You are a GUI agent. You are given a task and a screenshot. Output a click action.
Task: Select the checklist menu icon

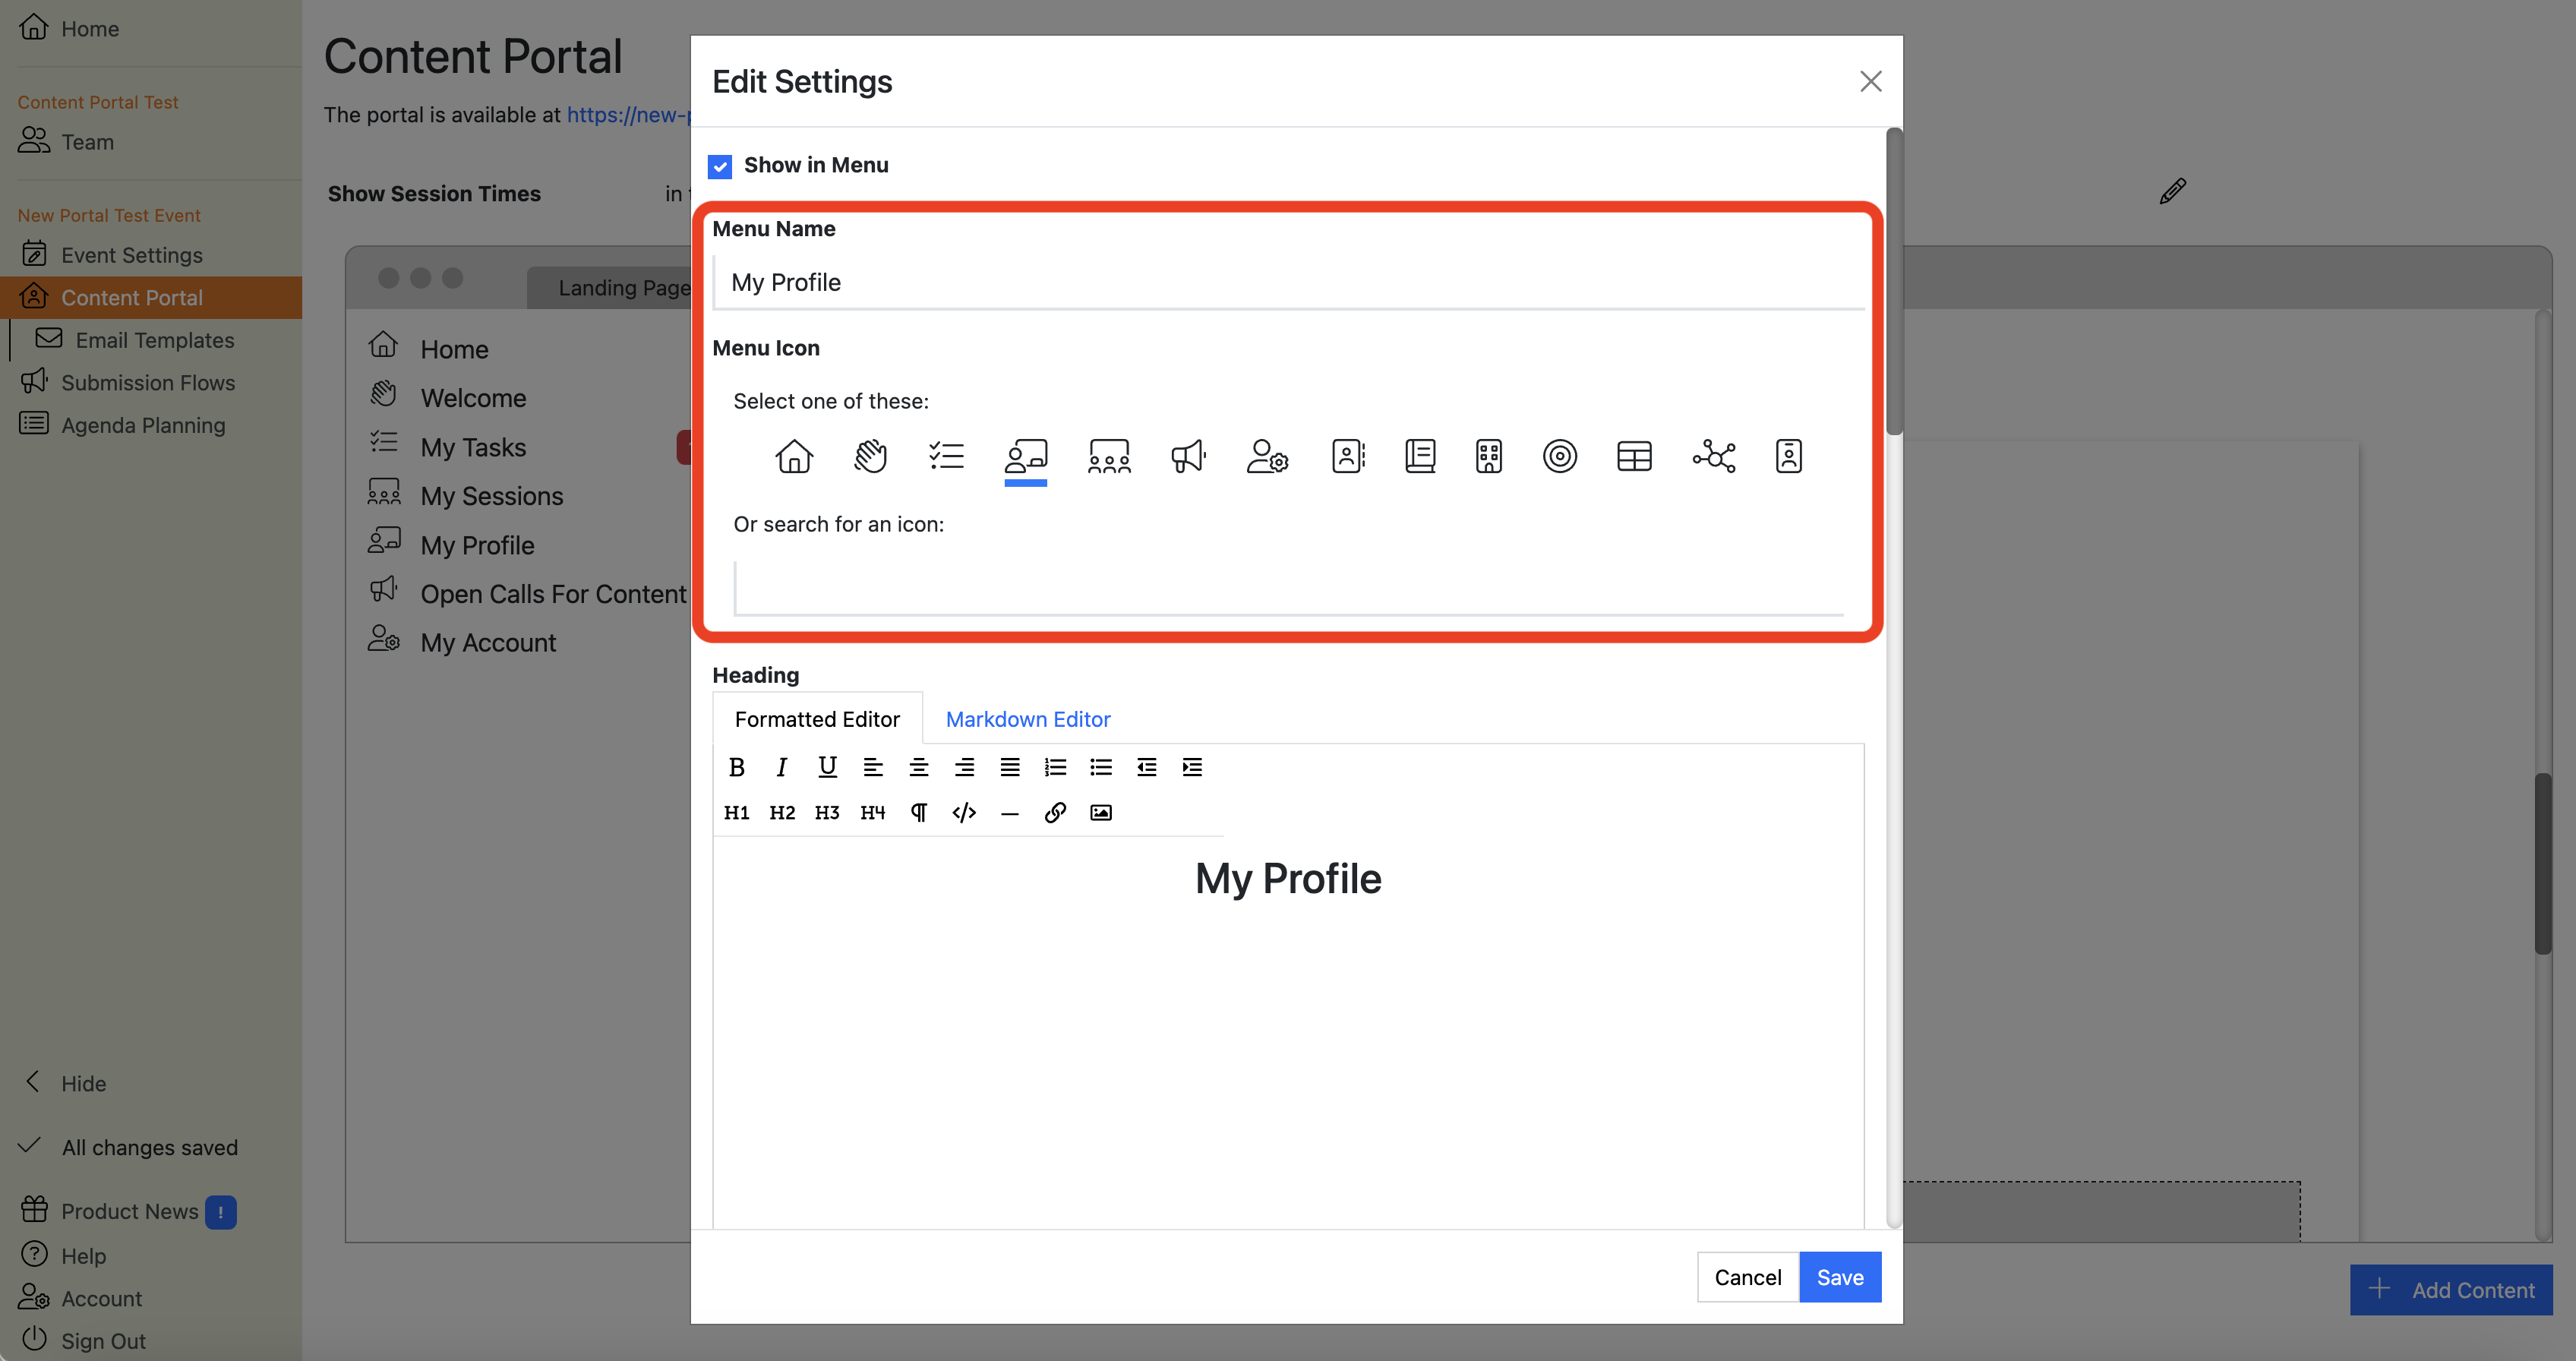pos(946,456)
